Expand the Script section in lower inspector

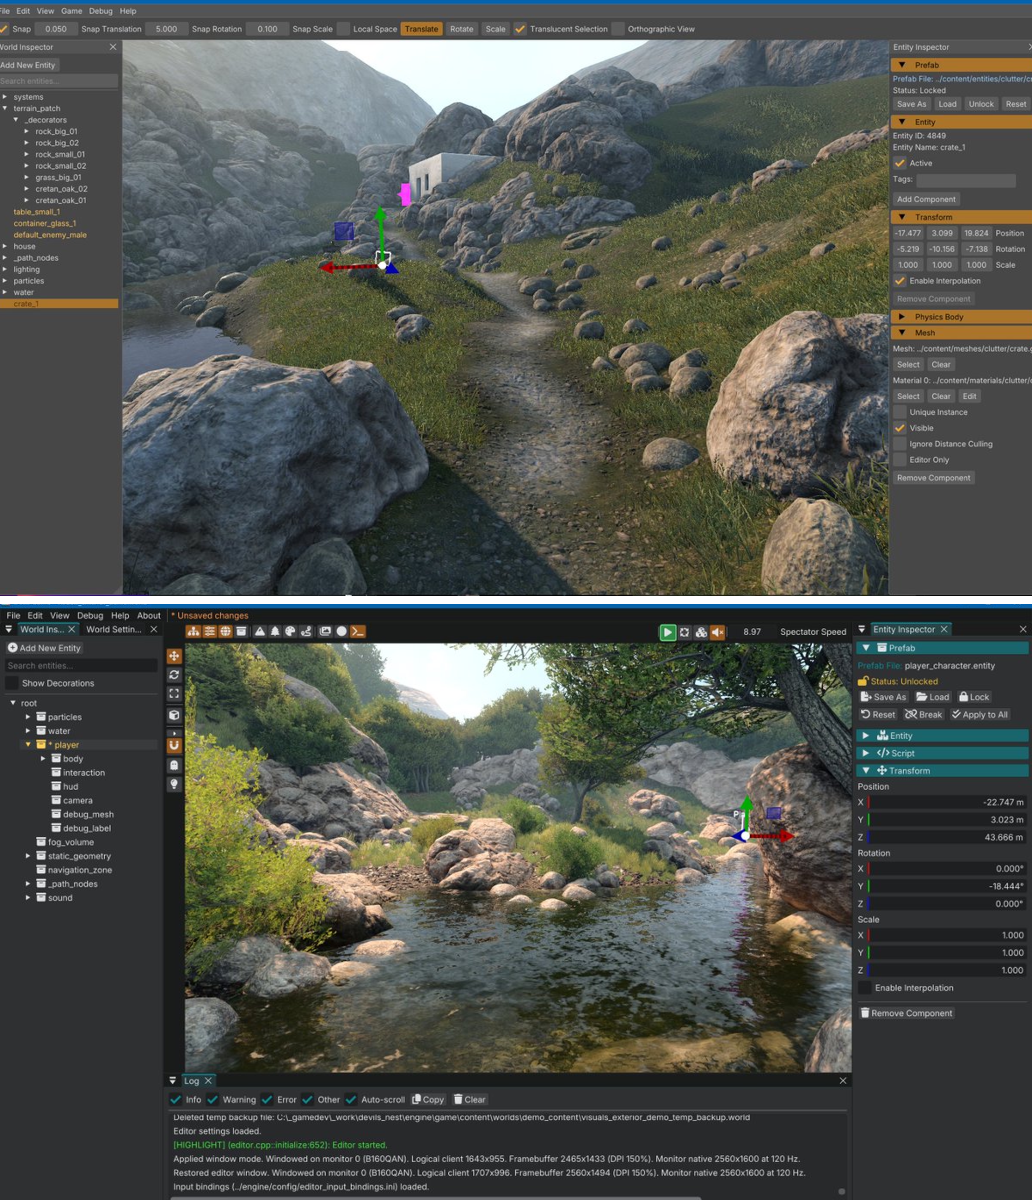pyautogui.click(x=866, y=753)
